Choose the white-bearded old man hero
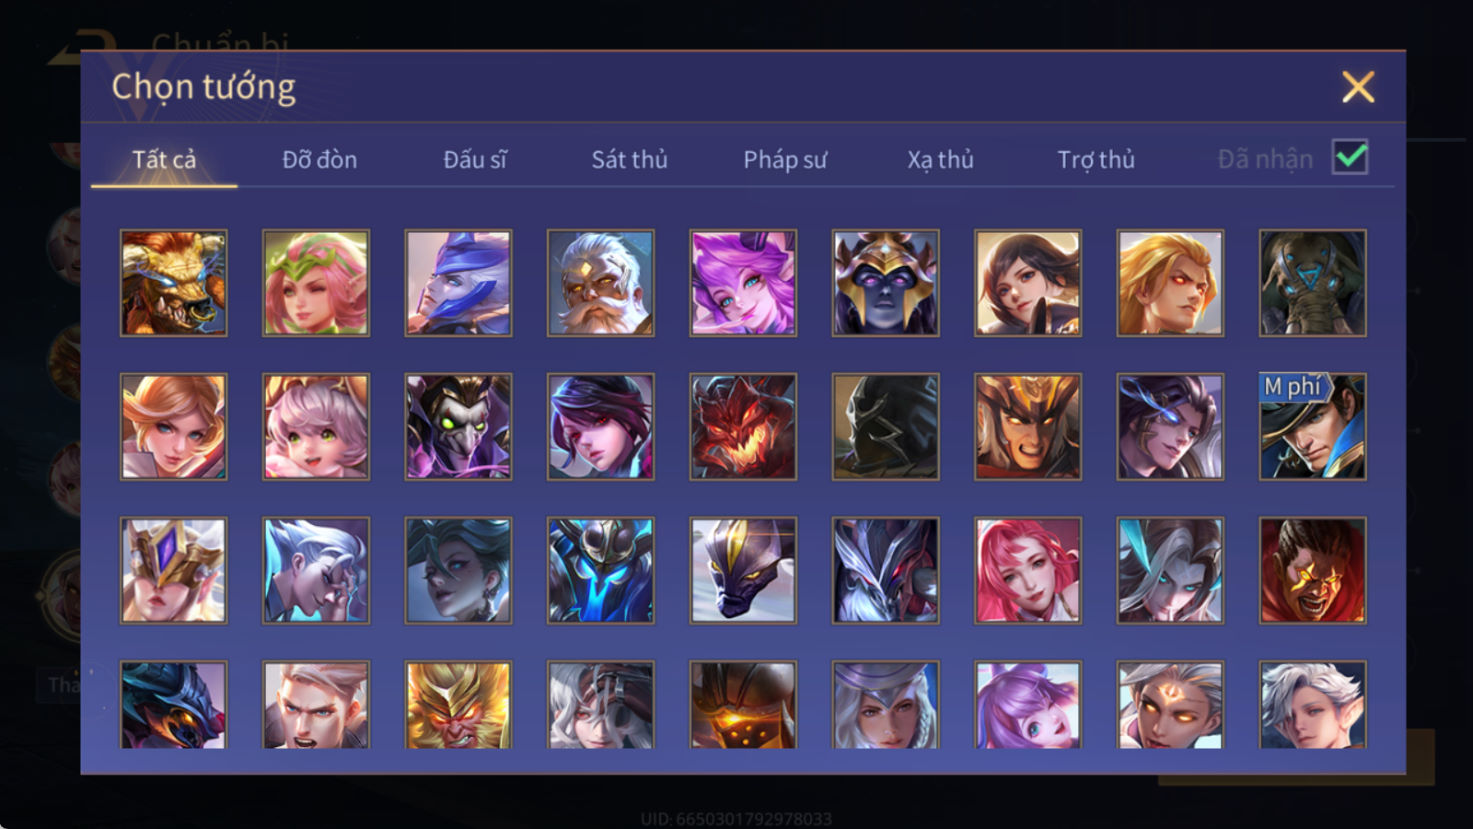Viewport: 1473px width, 829px height. (601, 283)
